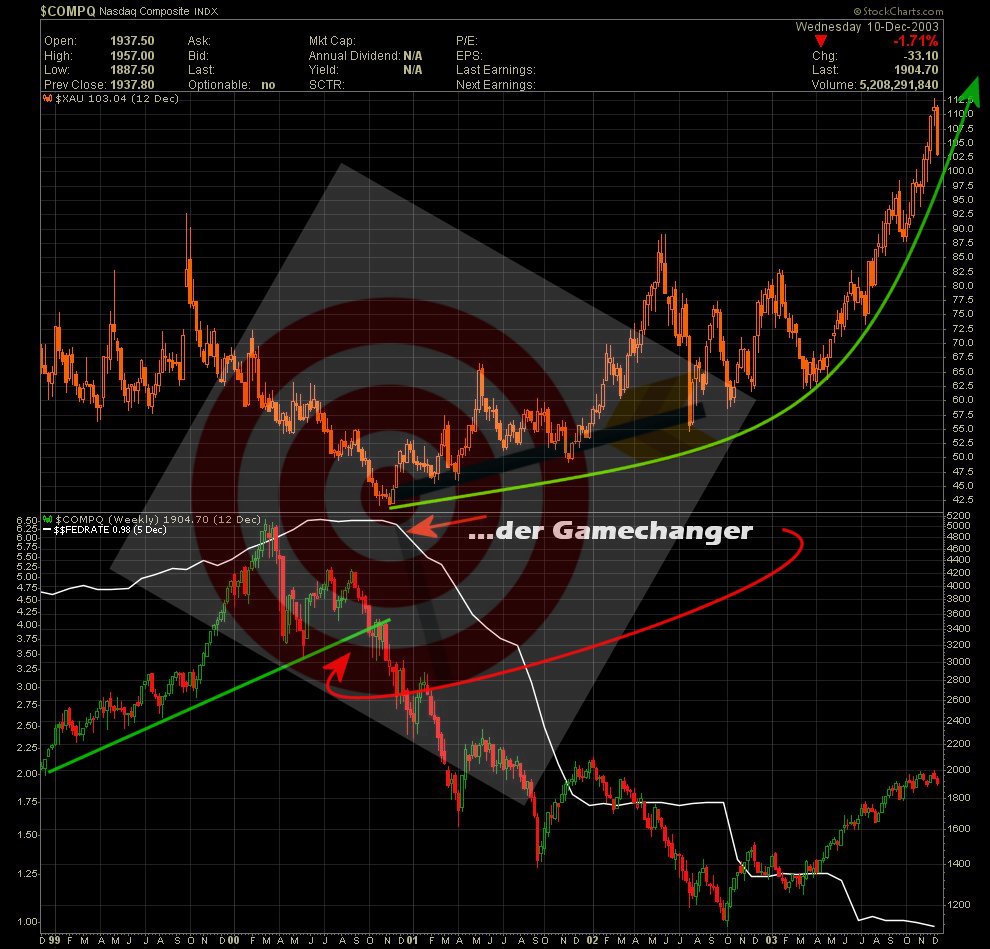The image size is (990, 949).
Task: Click the Optionable value no
Action: click(x=268, y=85)
